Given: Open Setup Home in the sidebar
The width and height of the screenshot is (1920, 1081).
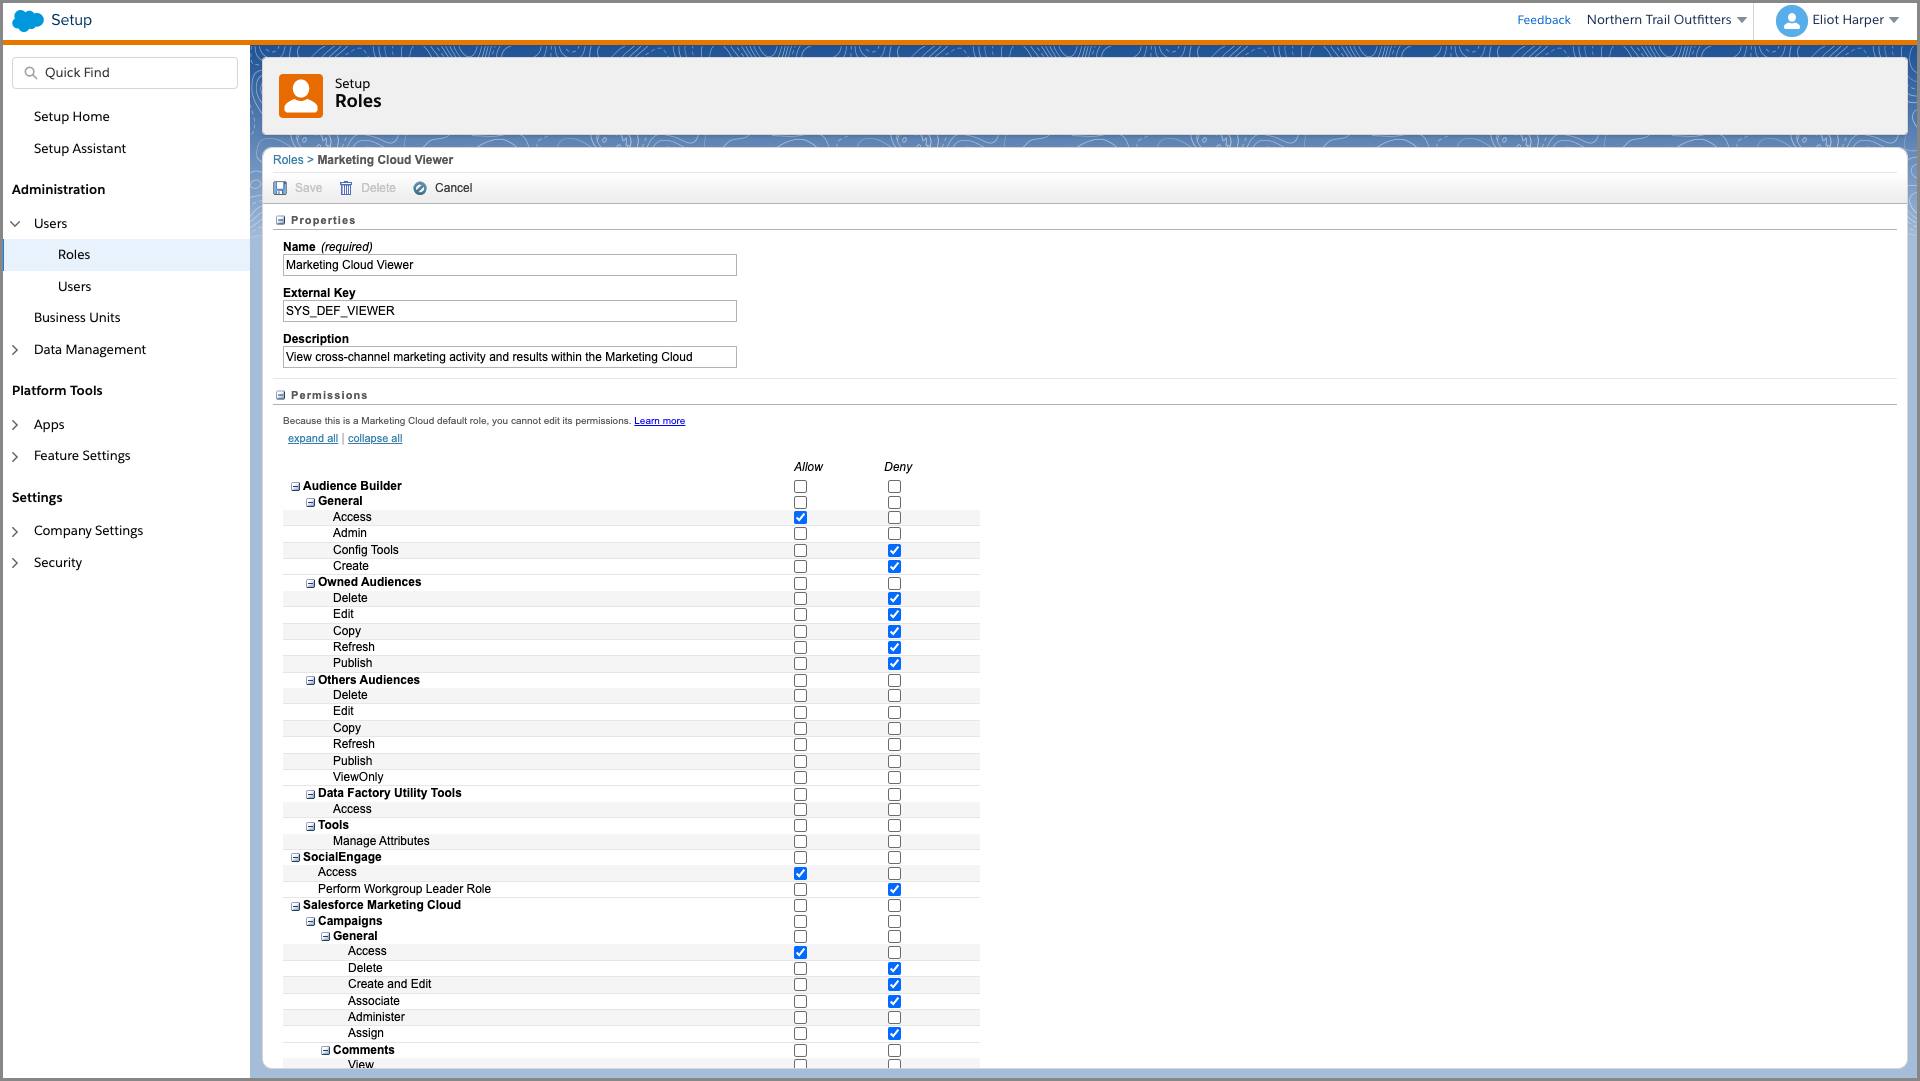Looking at the screenshot, I should (x=72, y=117).
